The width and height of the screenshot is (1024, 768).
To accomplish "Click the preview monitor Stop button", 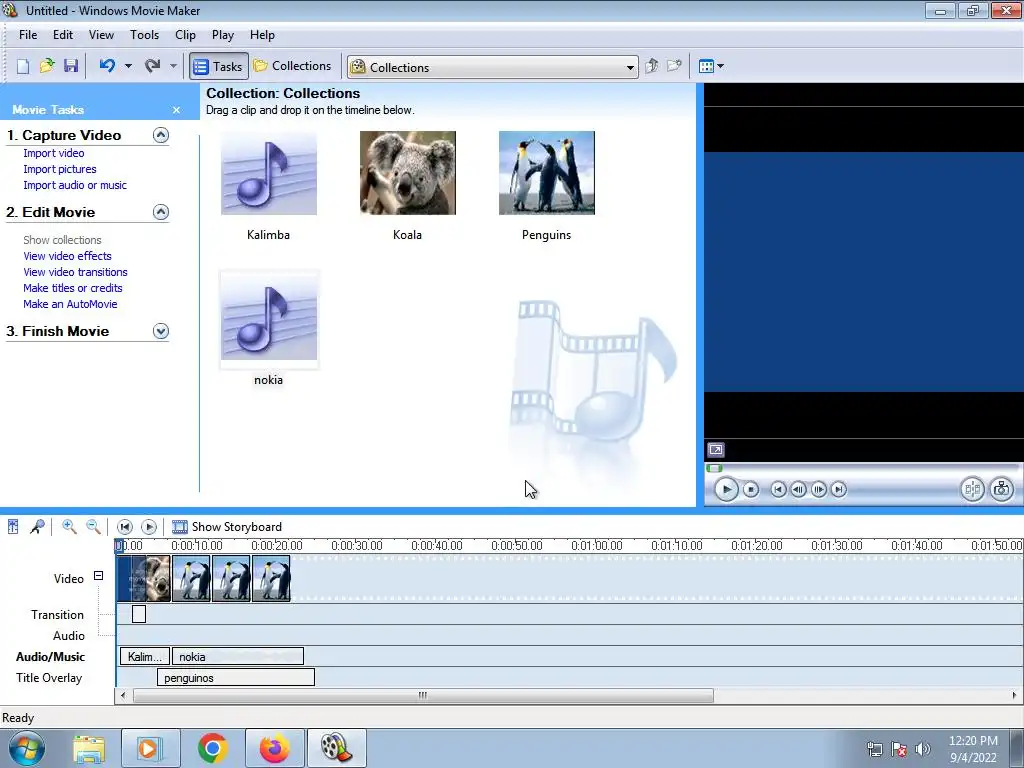I will coord(751,489).
